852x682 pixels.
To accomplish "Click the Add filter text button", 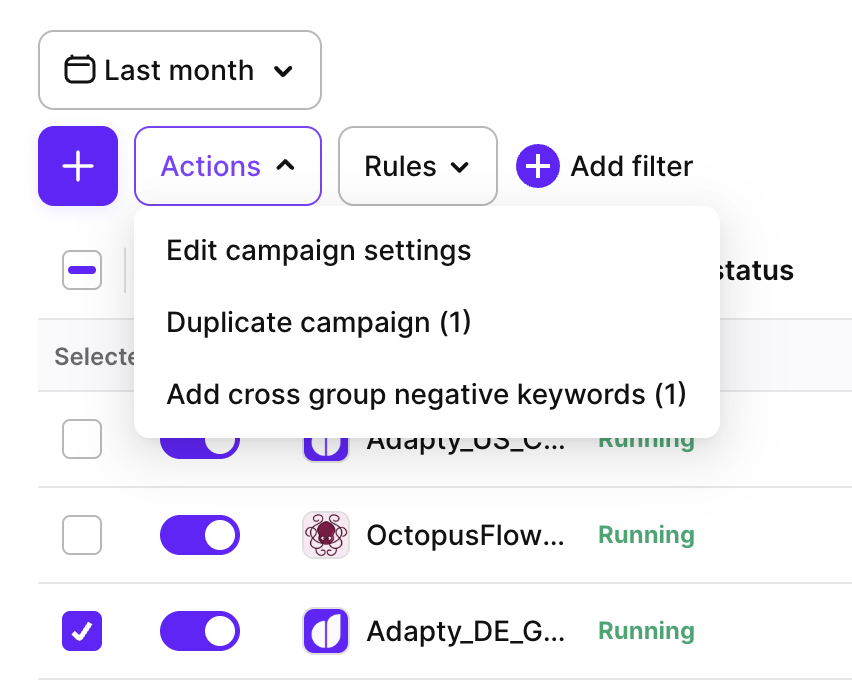I will (631, 166).
